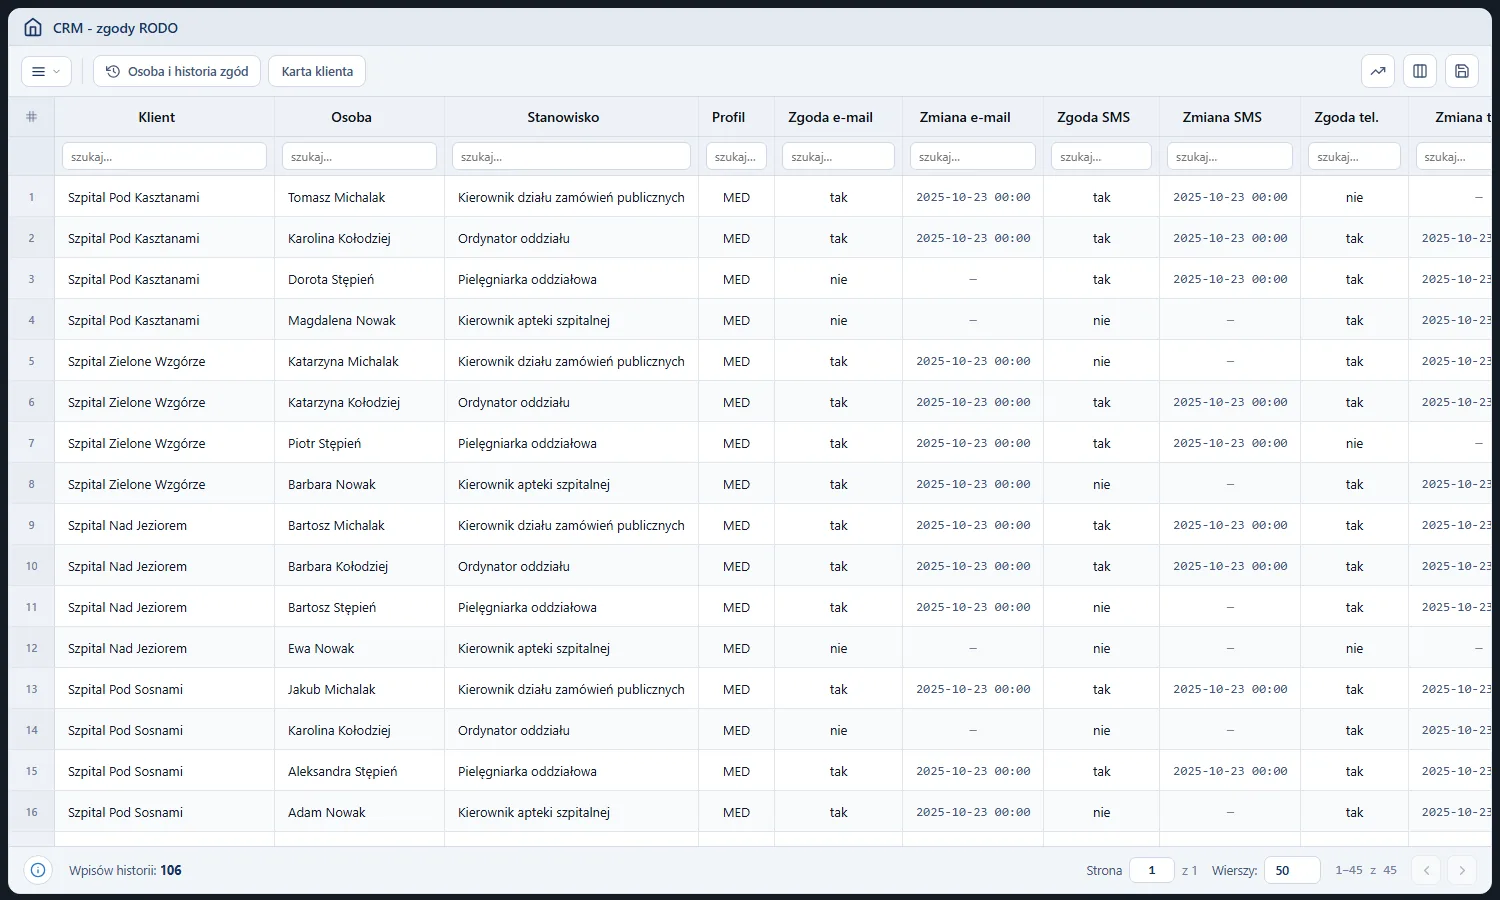The image size is (1500, 900).
Task: Sort by Zgoda e-mail column header
Action: click(830, 117)
